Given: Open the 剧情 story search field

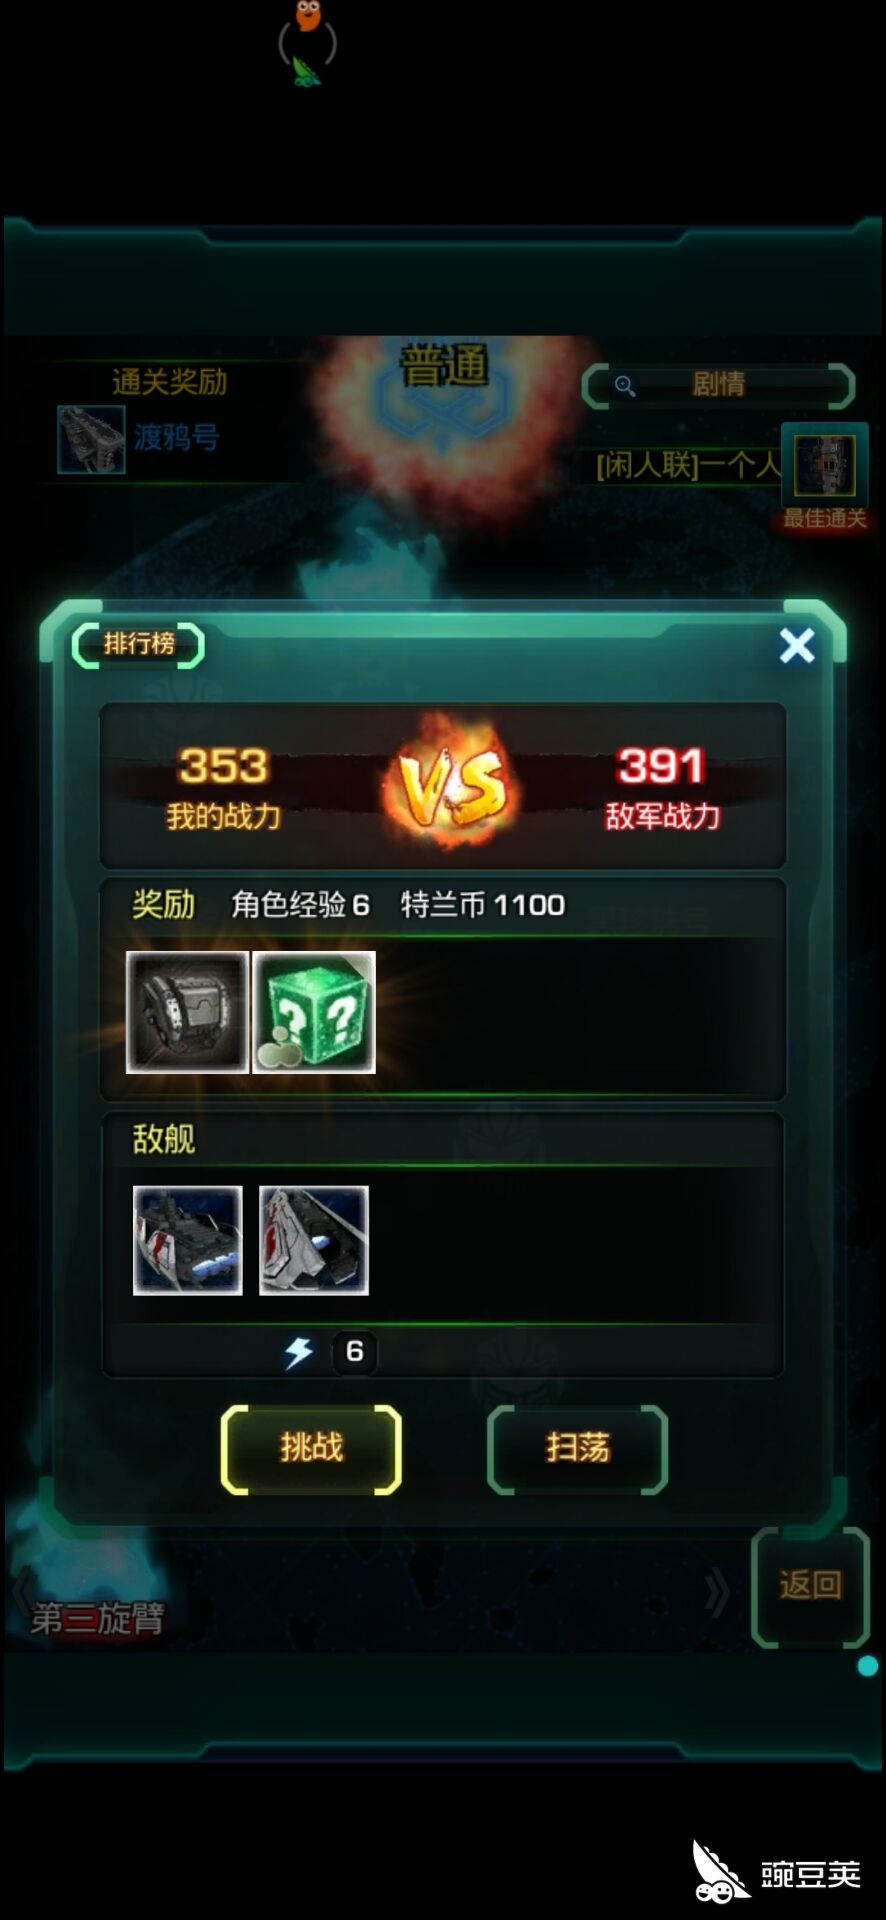Looking at the screenshot, I should pos(718,385).
